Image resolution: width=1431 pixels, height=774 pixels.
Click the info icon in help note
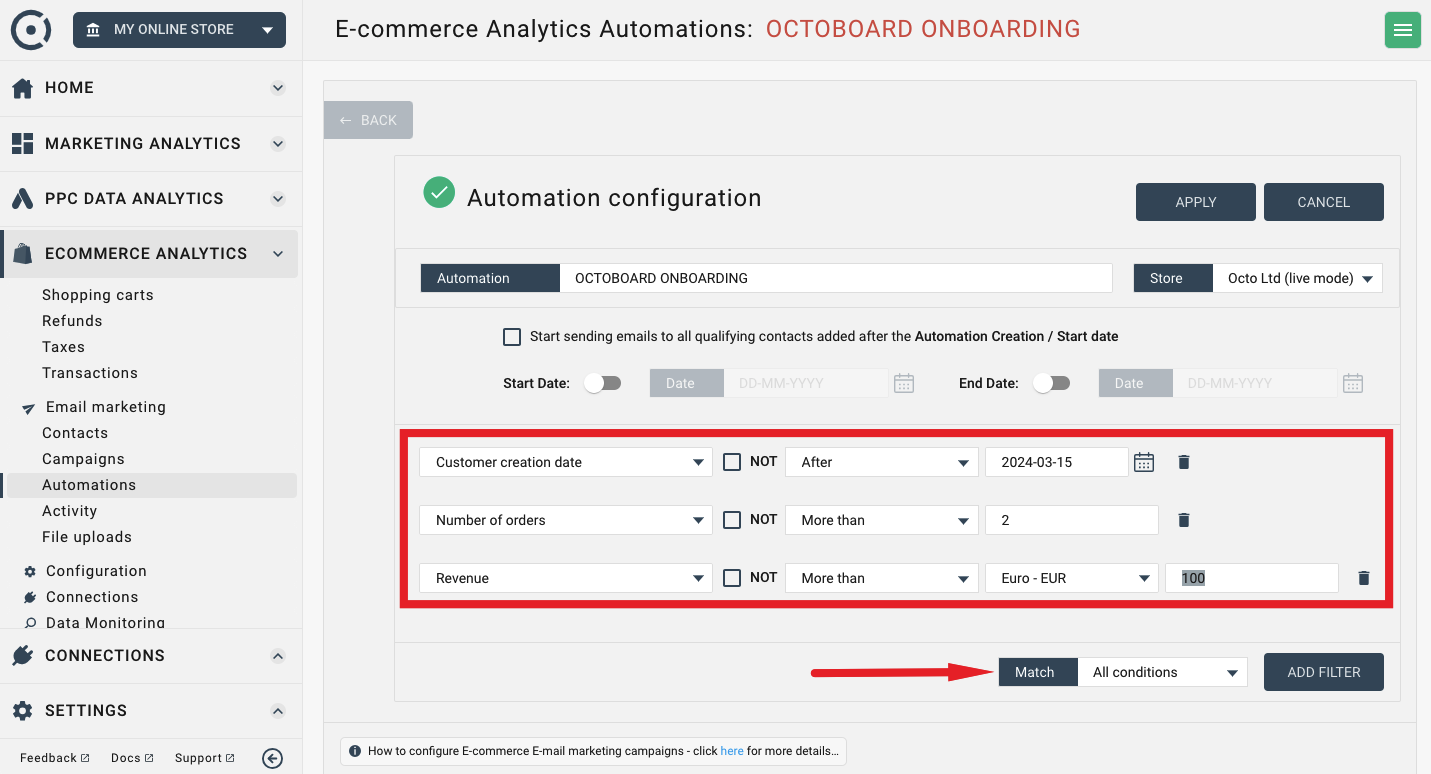[355, 751]
